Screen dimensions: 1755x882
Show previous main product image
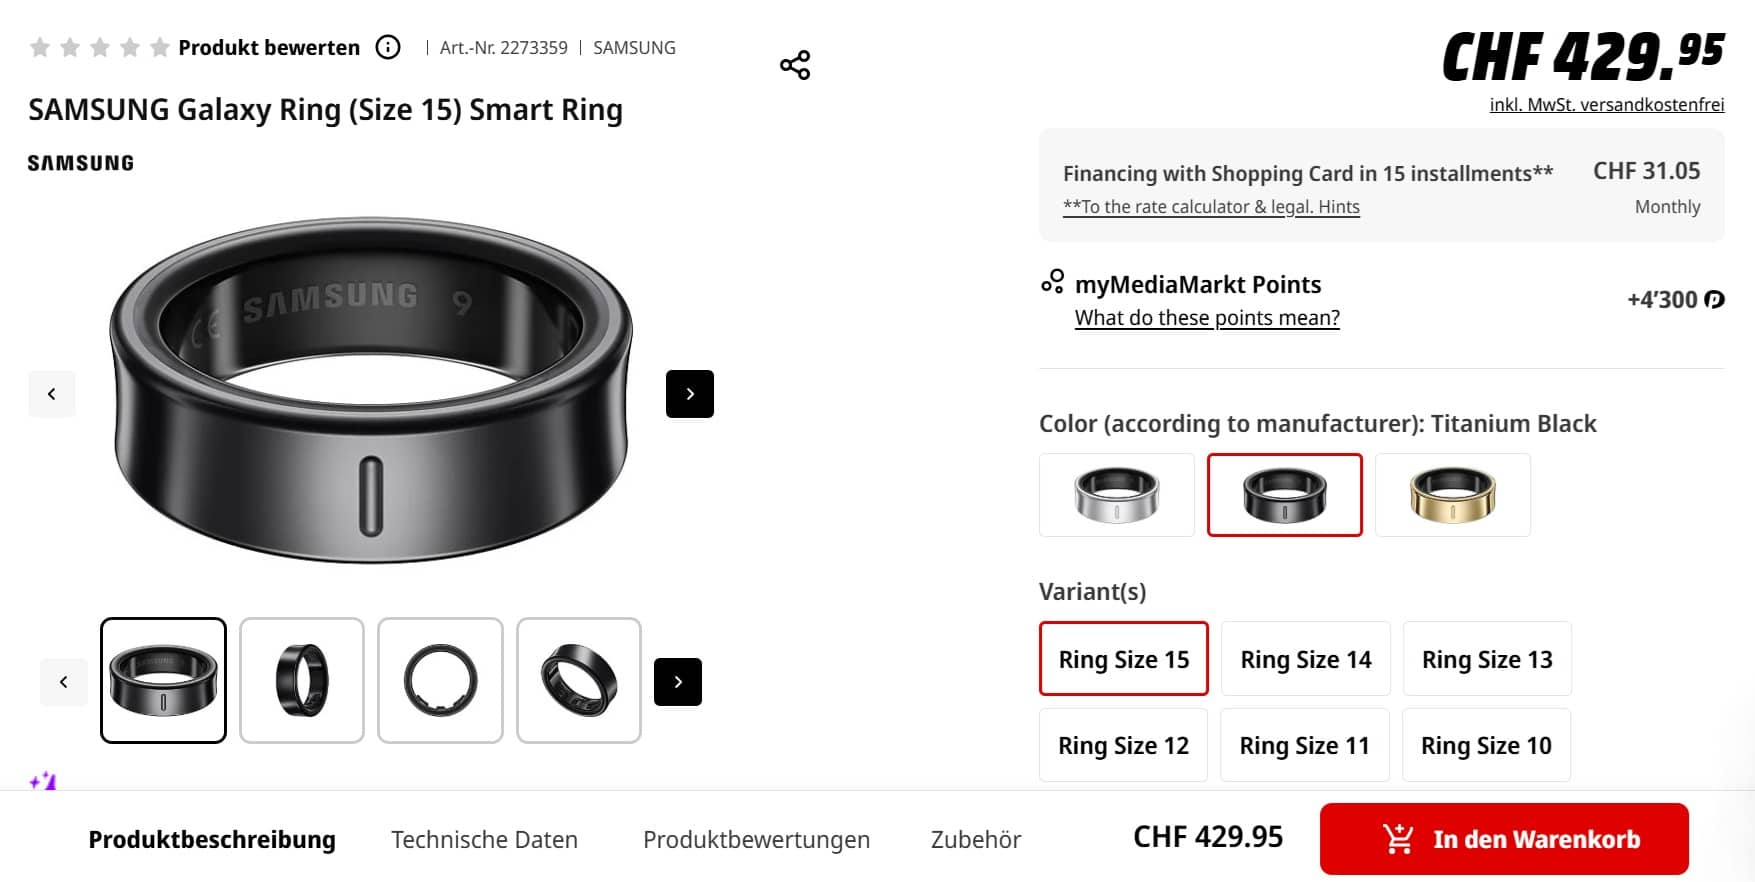(52, 394)
